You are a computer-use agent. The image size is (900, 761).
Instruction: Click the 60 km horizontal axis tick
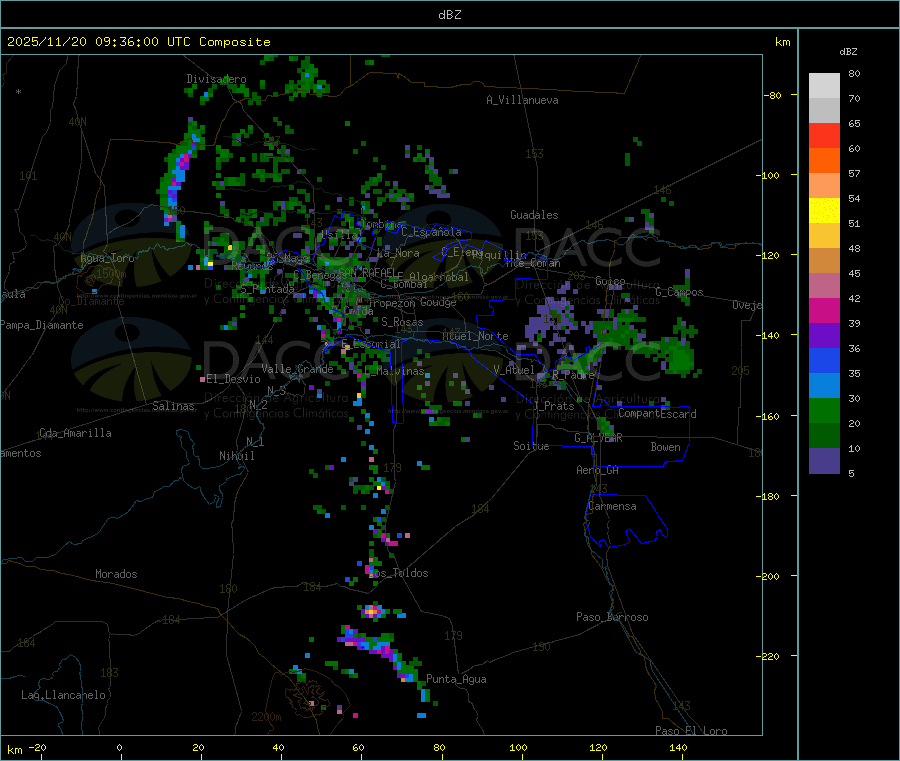point(359,747)
